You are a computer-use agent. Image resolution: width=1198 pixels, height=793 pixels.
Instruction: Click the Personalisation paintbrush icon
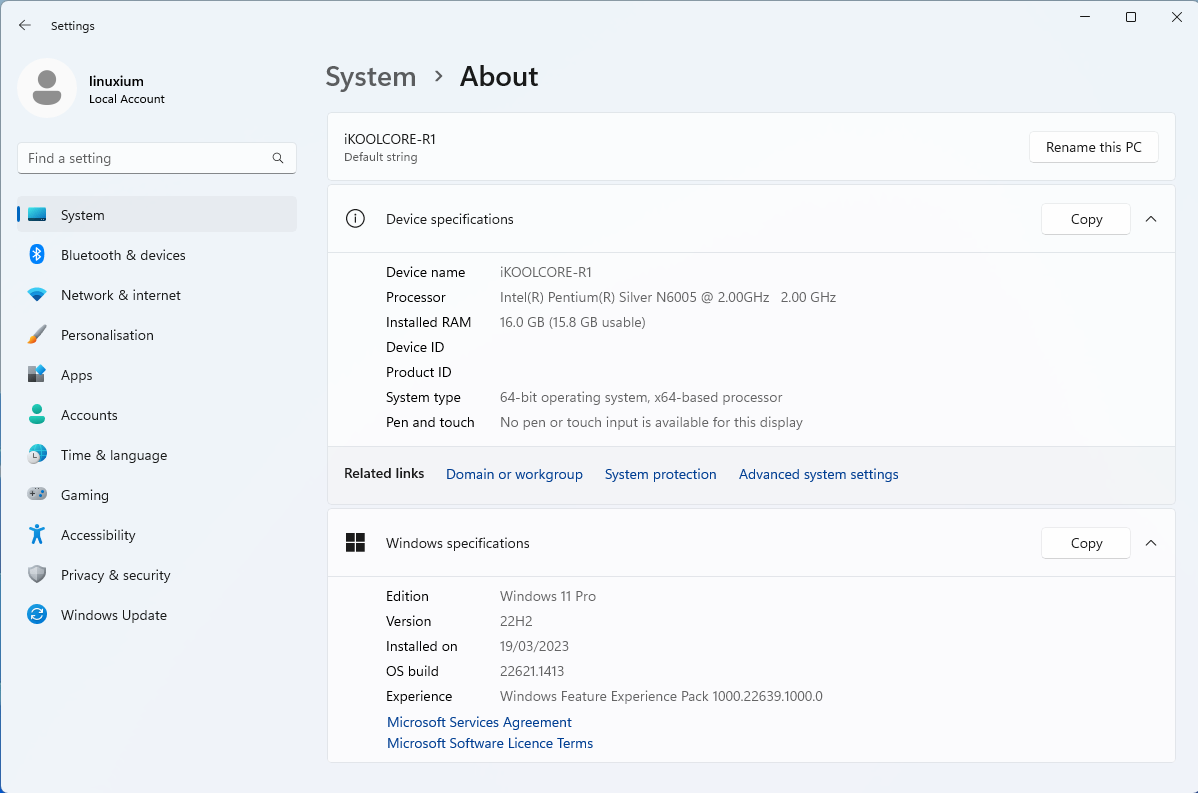click(x=37, y=335)
